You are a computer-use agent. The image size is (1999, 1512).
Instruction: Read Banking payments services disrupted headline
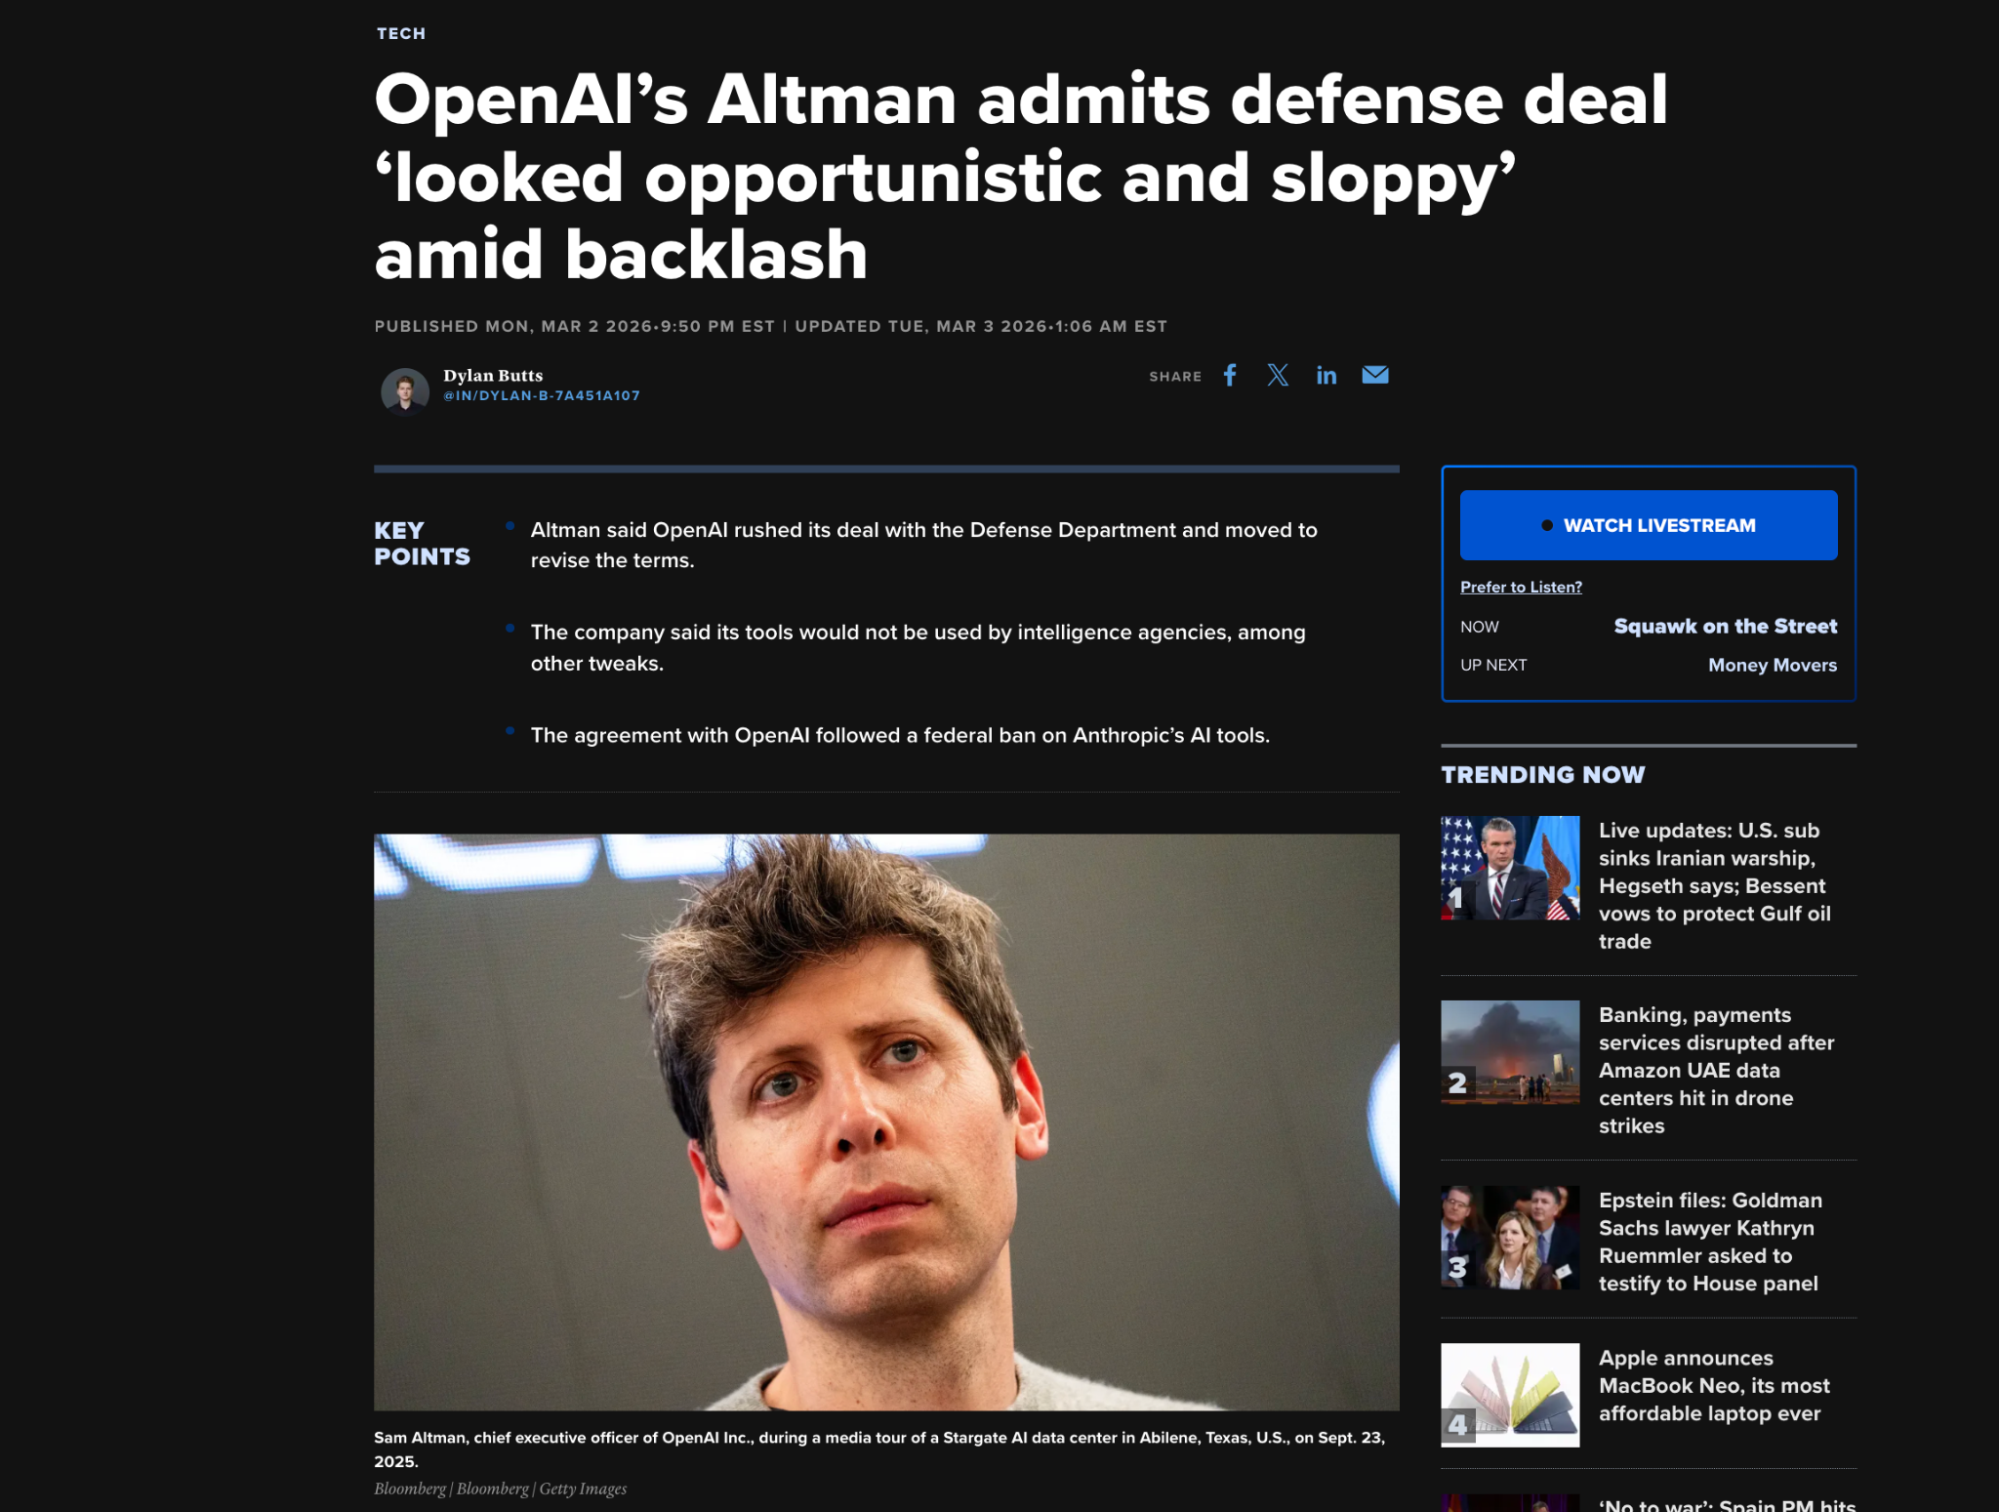[1717, 1070]
